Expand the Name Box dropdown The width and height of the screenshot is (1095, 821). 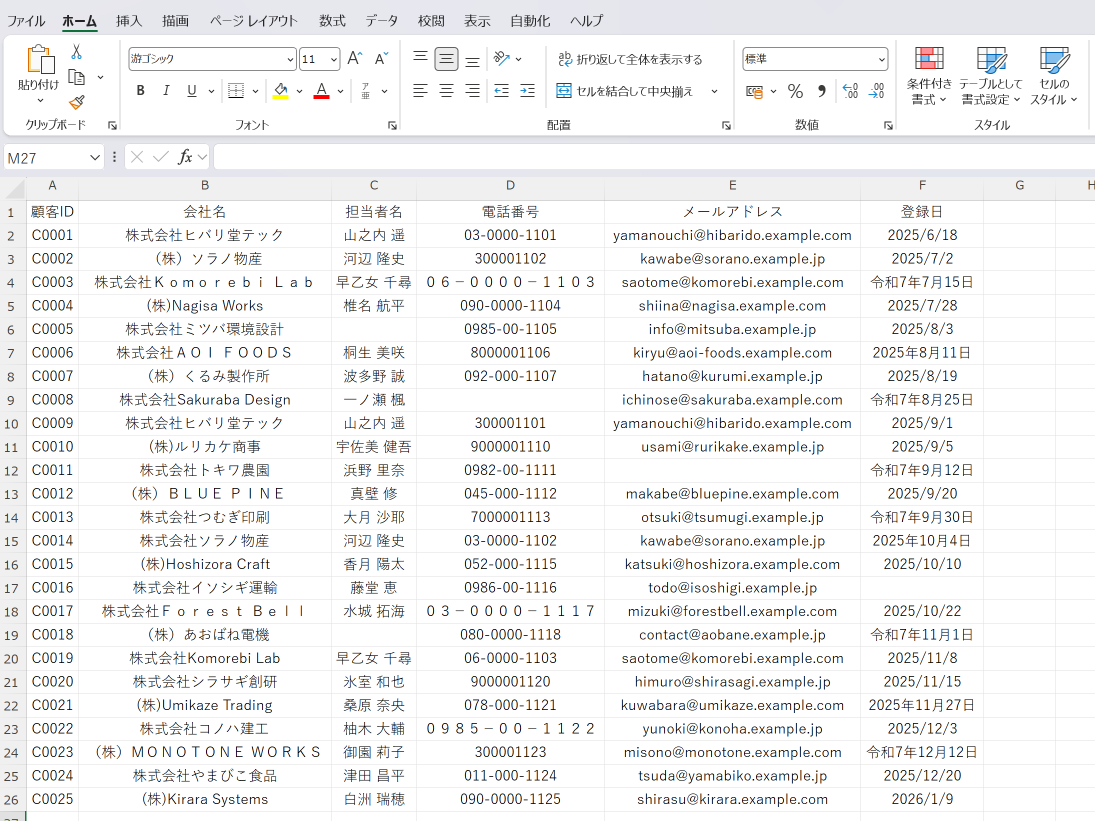click(95, 158)
